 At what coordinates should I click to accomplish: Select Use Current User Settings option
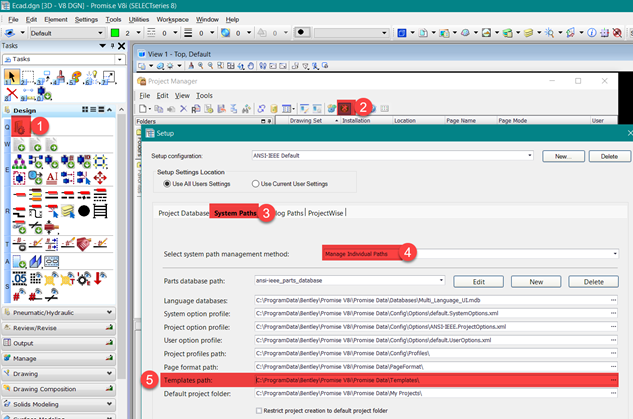tap(255, 184)
